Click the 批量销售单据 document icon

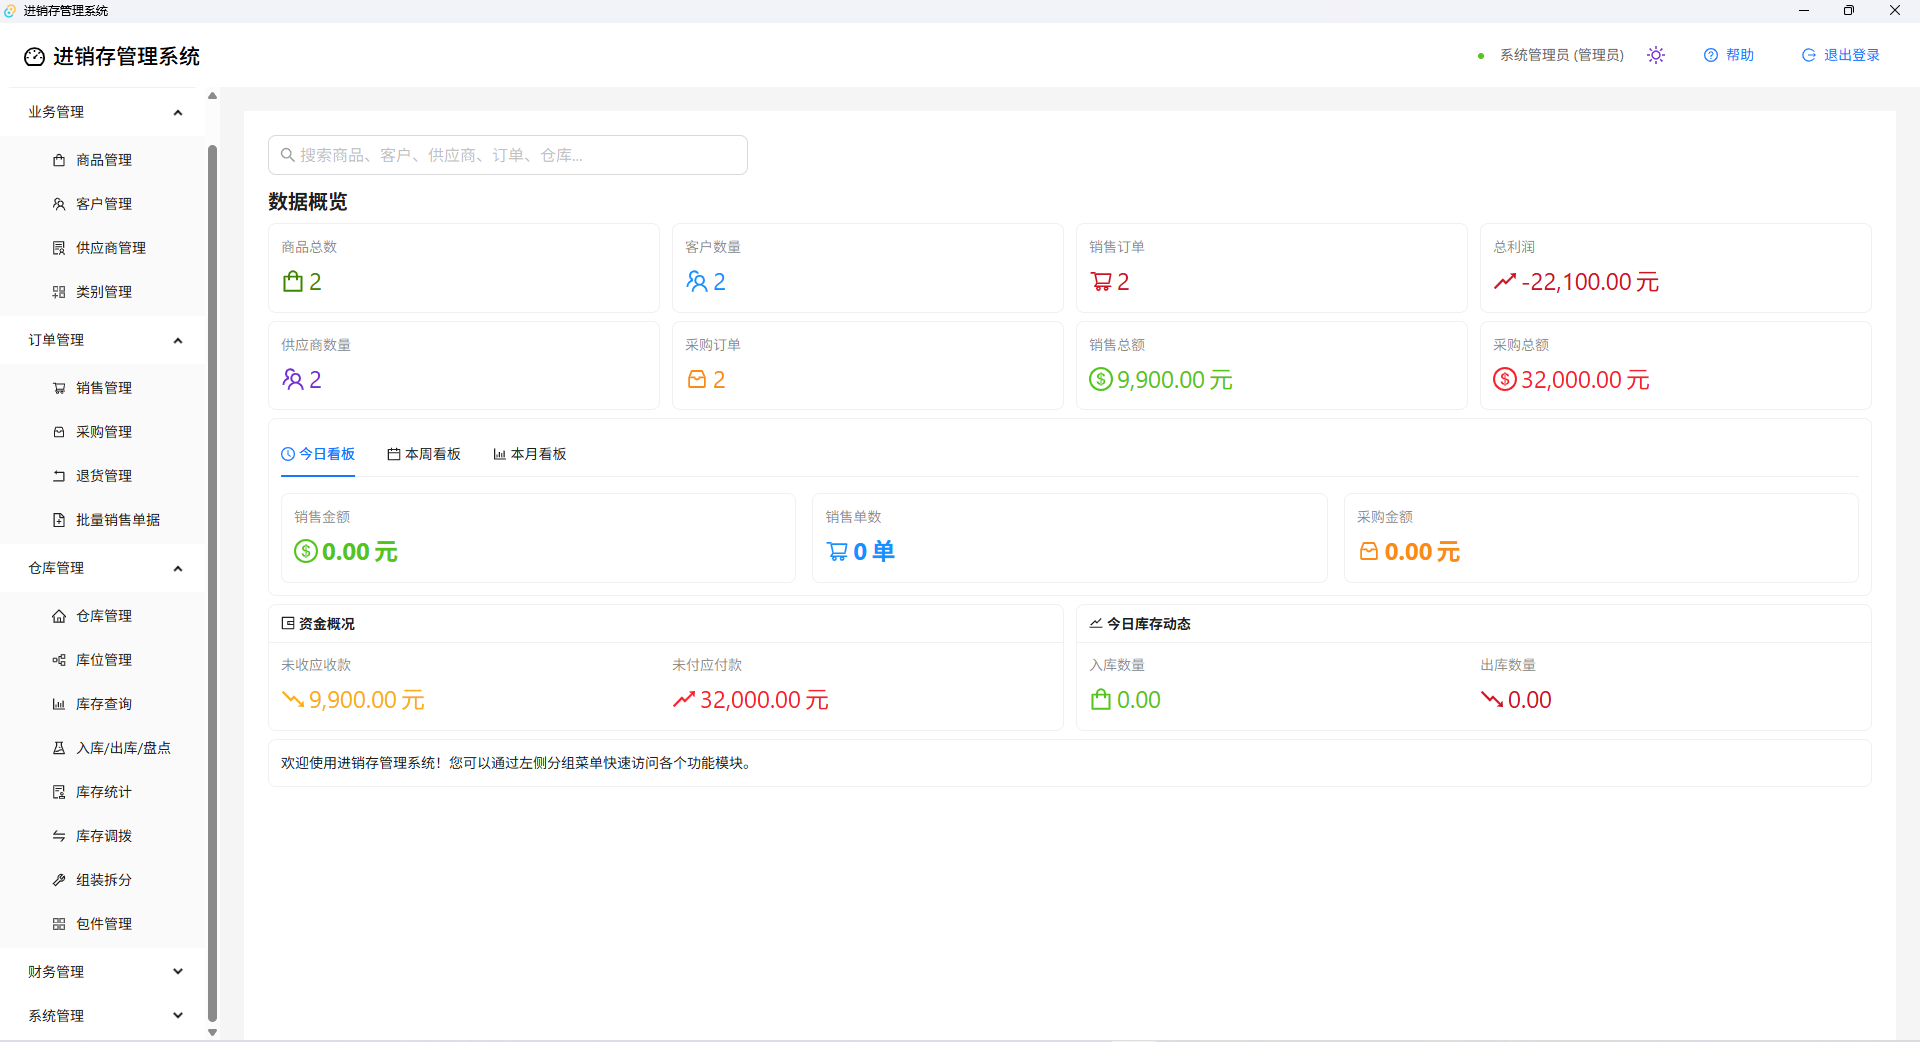tap(59, 520)
